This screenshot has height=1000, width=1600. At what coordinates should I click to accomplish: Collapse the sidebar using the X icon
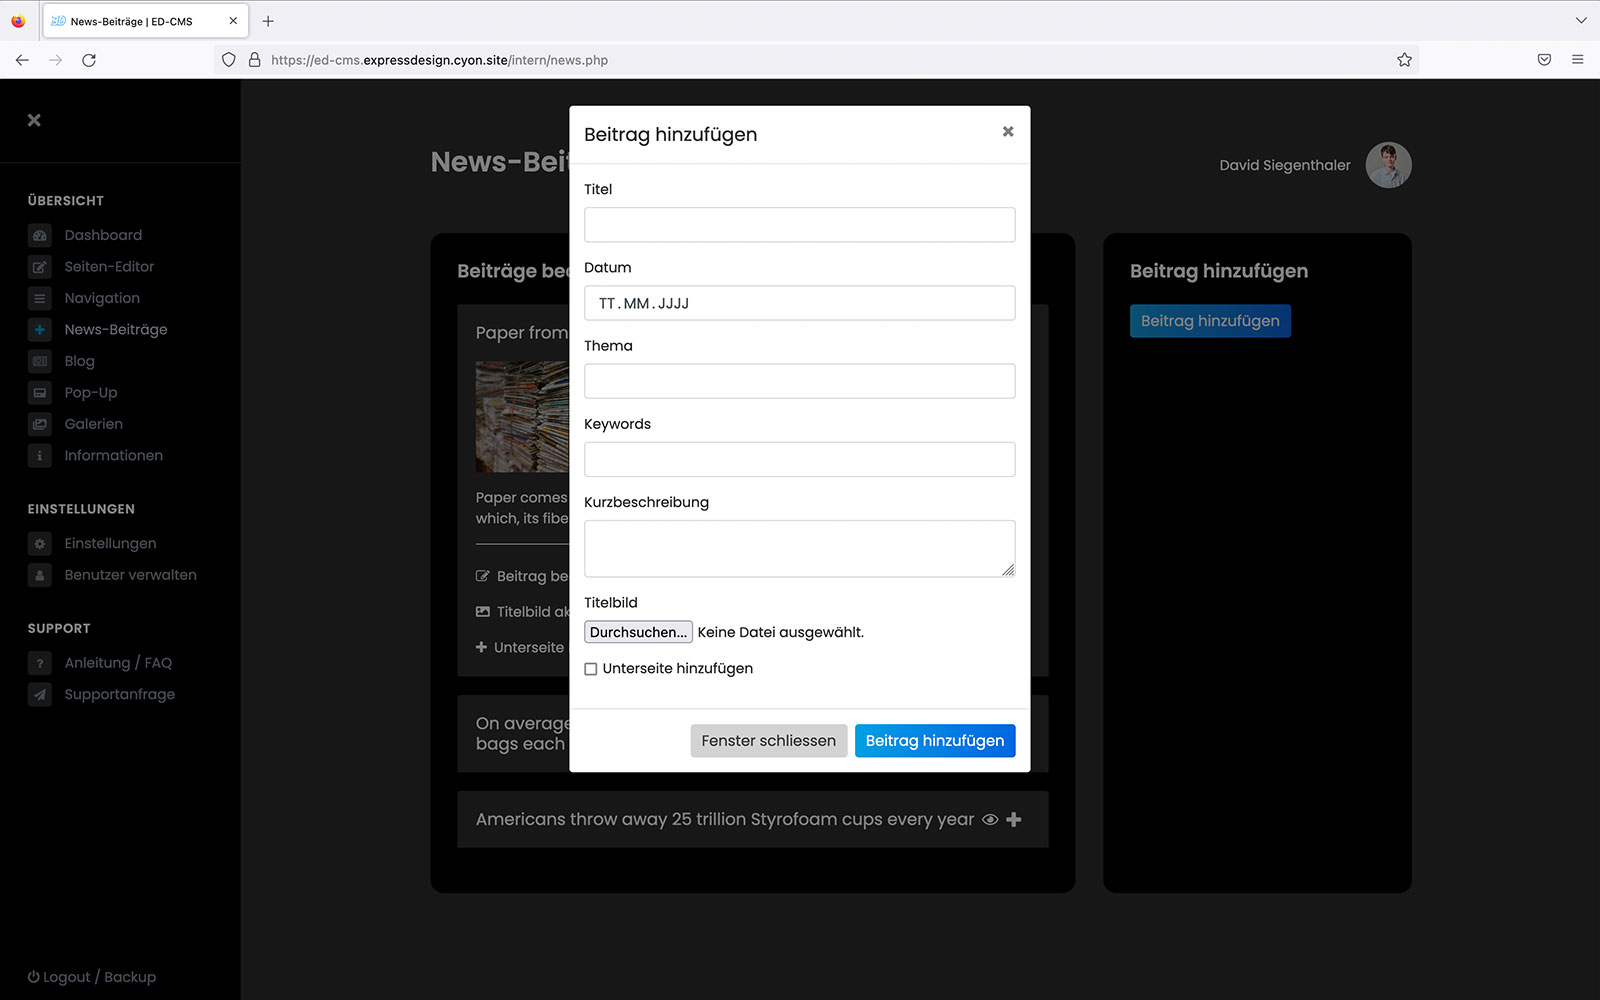click(34, 120)
